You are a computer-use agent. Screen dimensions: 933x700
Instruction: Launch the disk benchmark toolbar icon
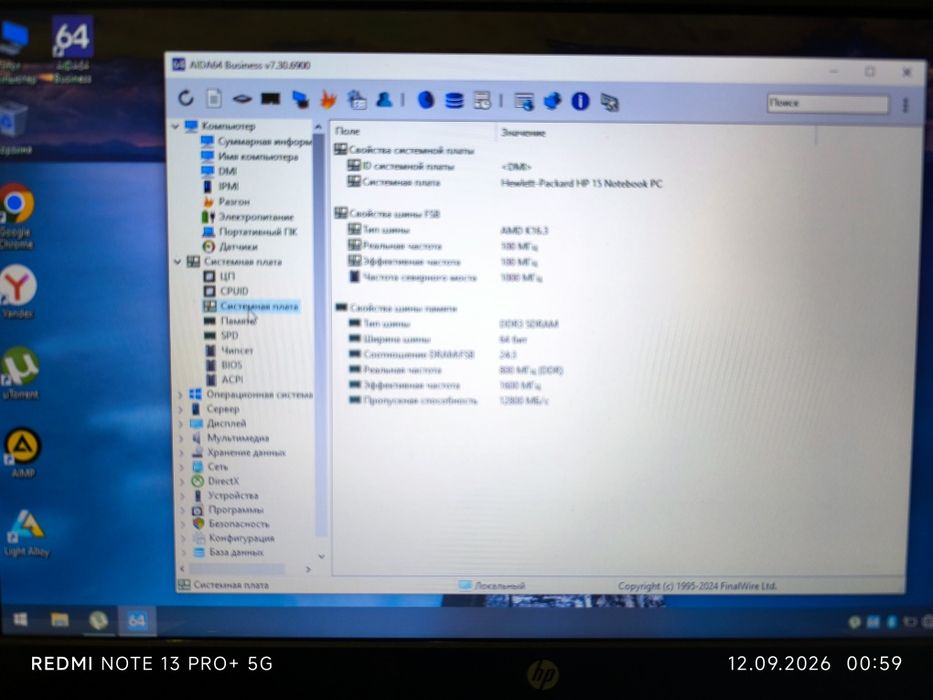coord(242,99)
